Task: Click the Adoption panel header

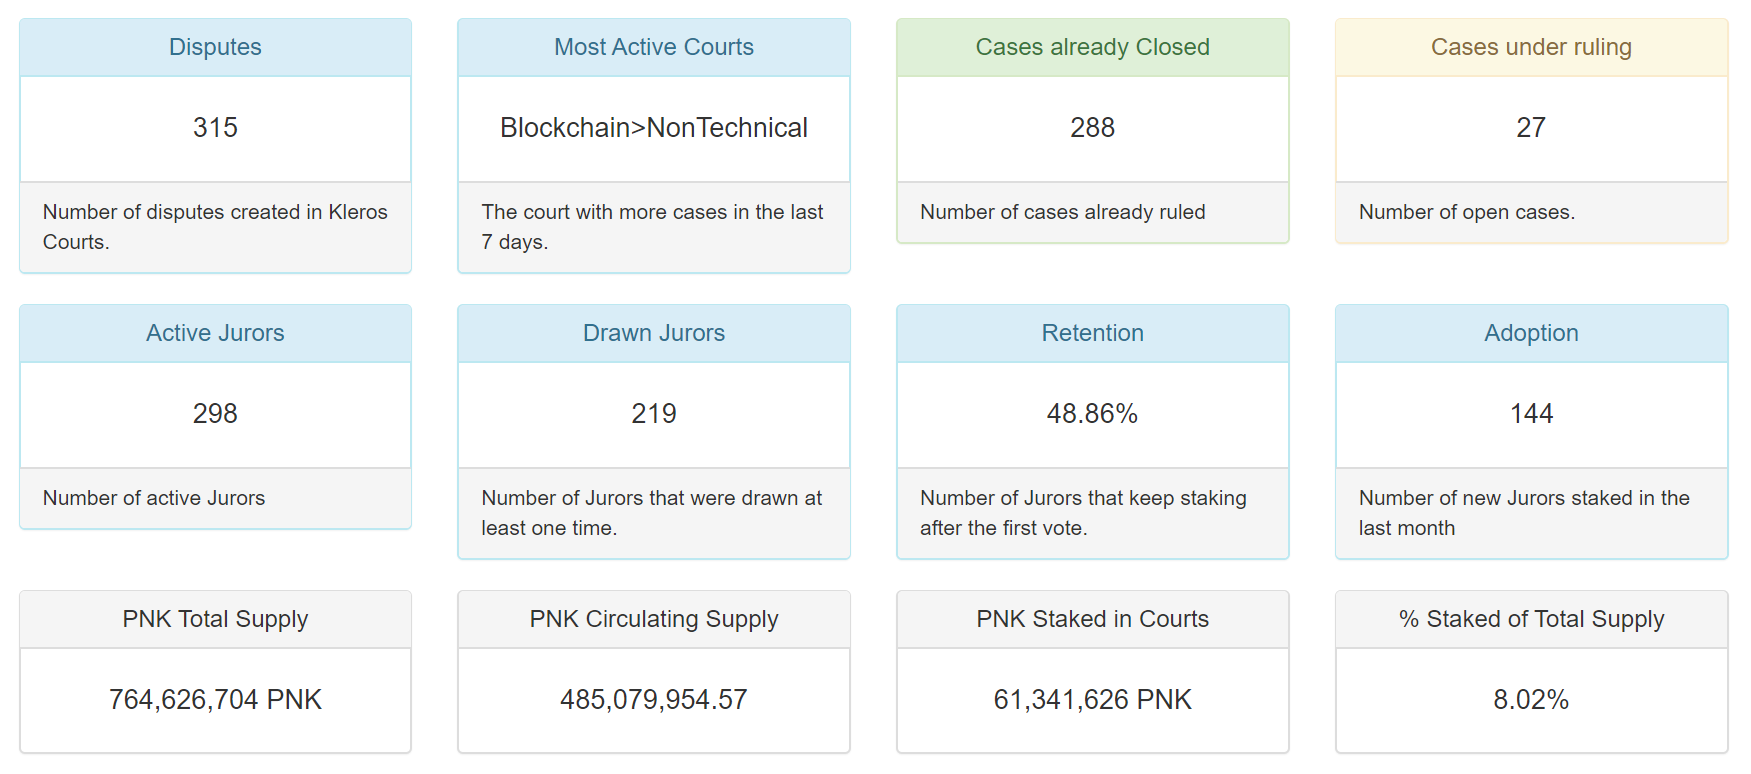Action: pyautogui.click(x=1532, y=333)
